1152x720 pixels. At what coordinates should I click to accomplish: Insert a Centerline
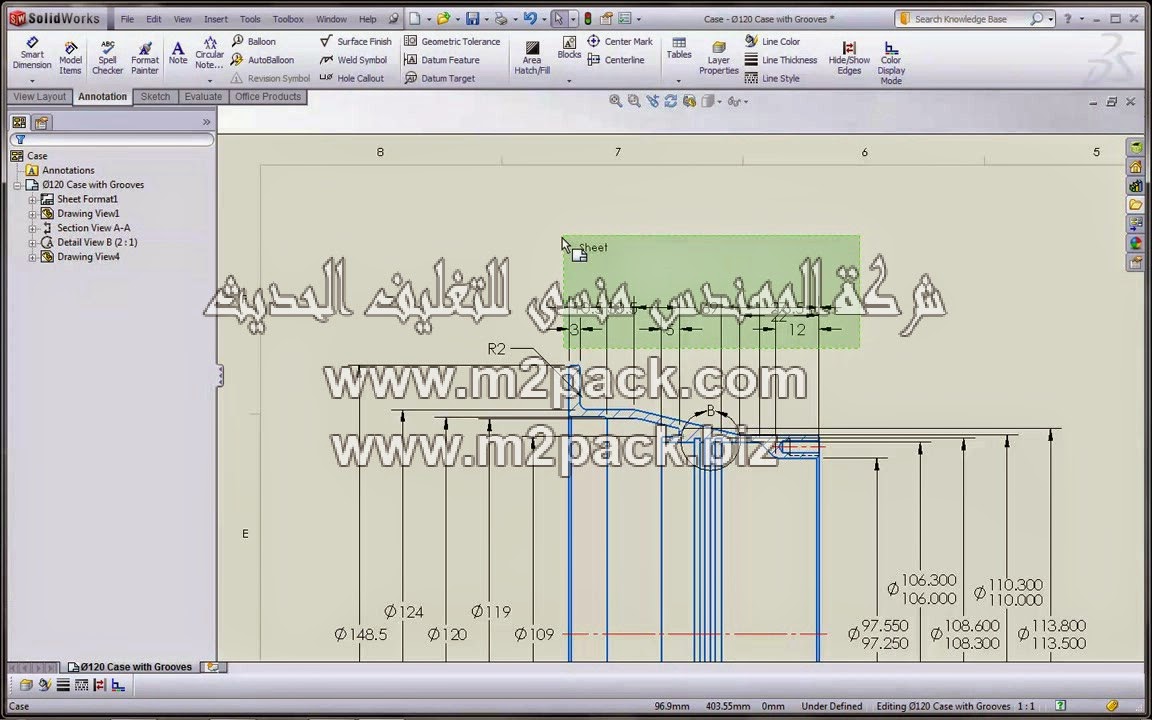click(x=616, y=60)
